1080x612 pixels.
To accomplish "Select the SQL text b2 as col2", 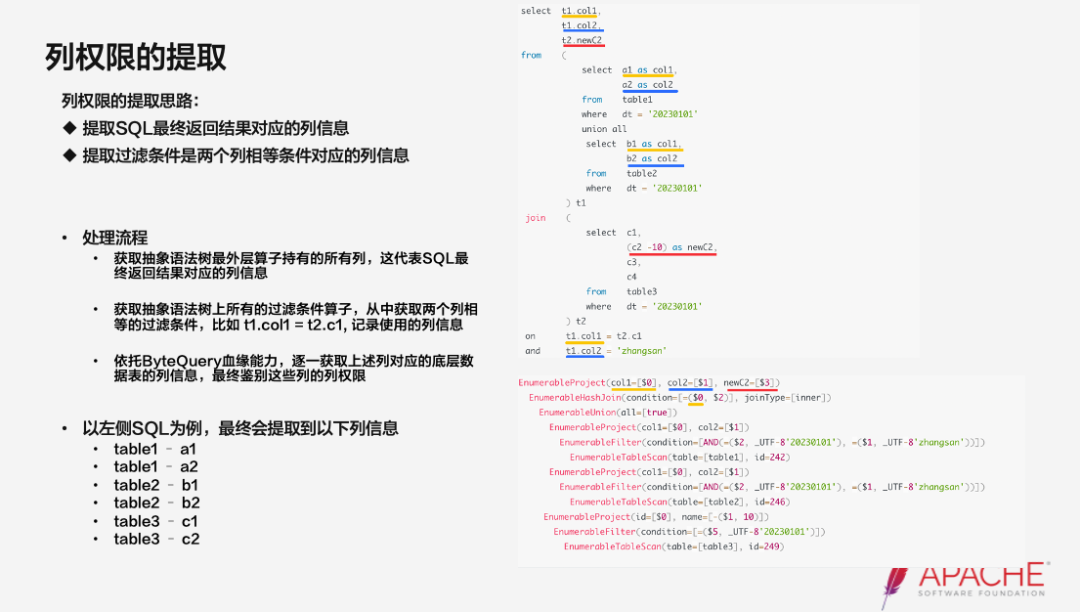I will click(x=652, y=158).
